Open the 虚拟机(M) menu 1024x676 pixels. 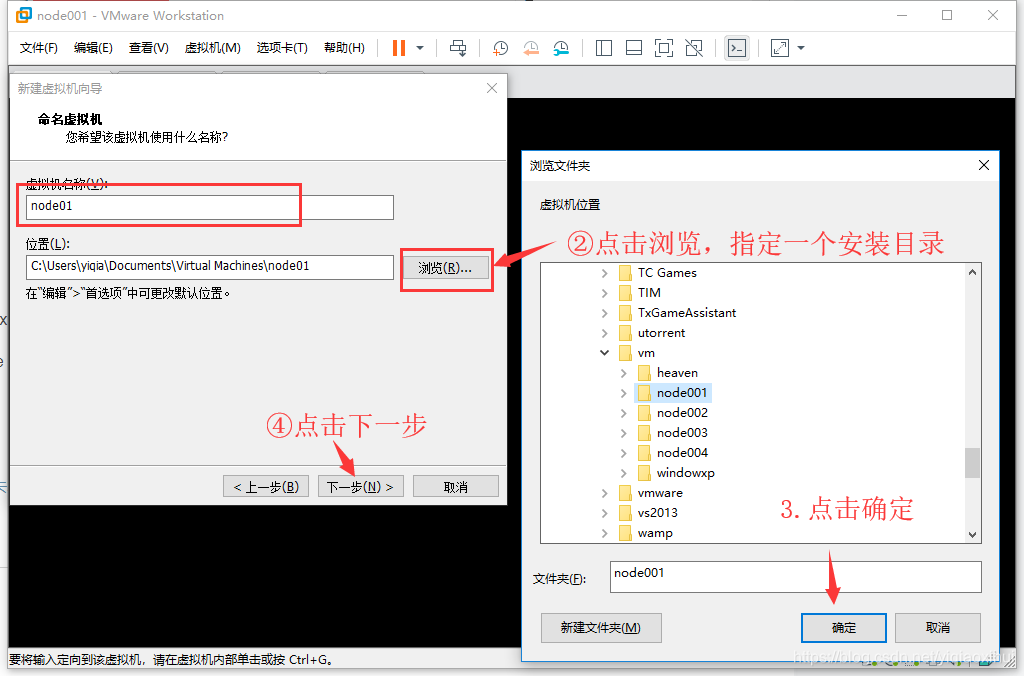[212, 48]
